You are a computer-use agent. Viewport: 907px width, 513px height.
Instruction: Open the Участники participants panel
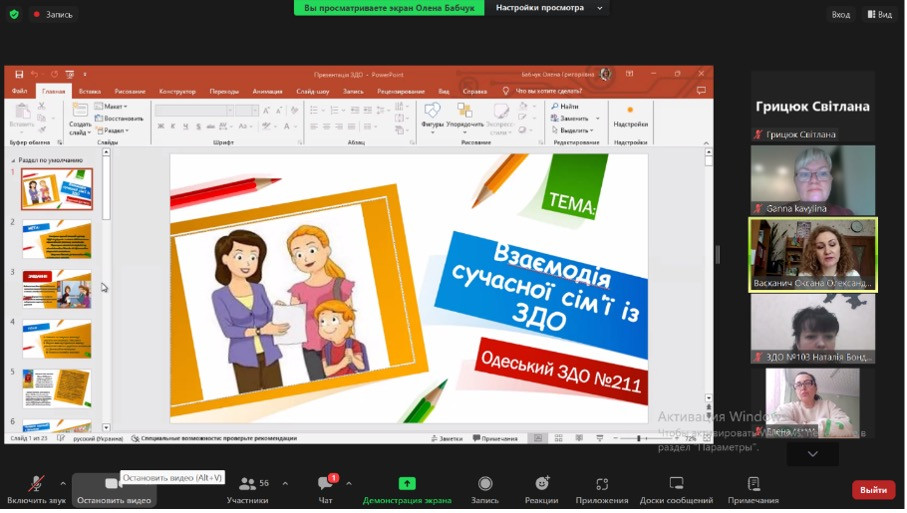[247, 487]
